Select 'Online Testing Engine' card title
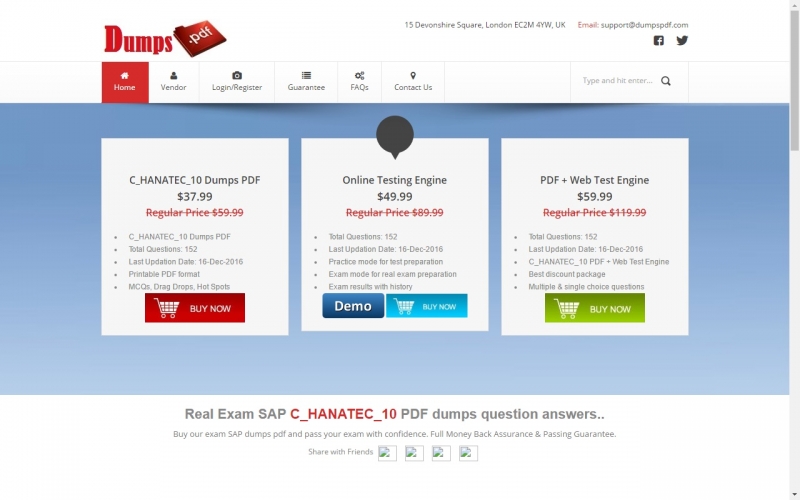 coord(394,180)
